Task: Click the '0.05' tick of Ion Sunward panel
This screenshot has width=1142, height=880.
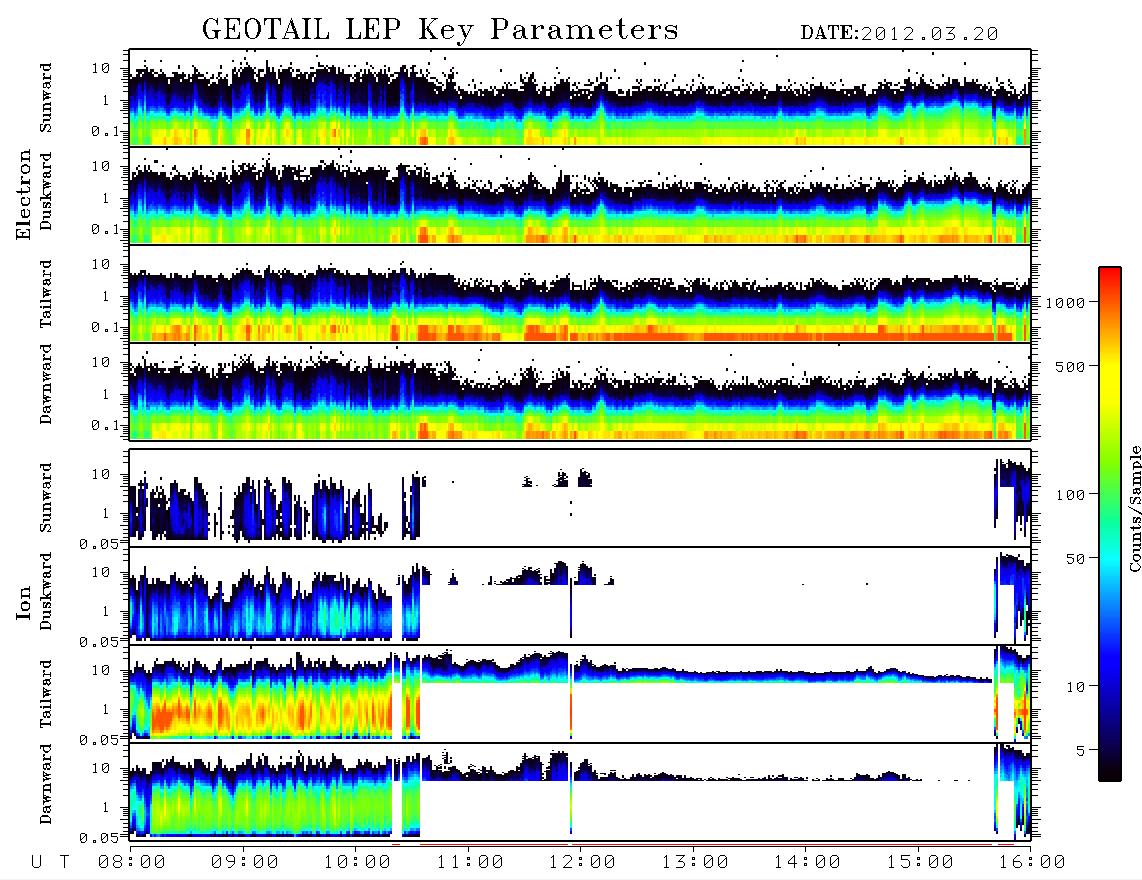Action: point(99,543)
